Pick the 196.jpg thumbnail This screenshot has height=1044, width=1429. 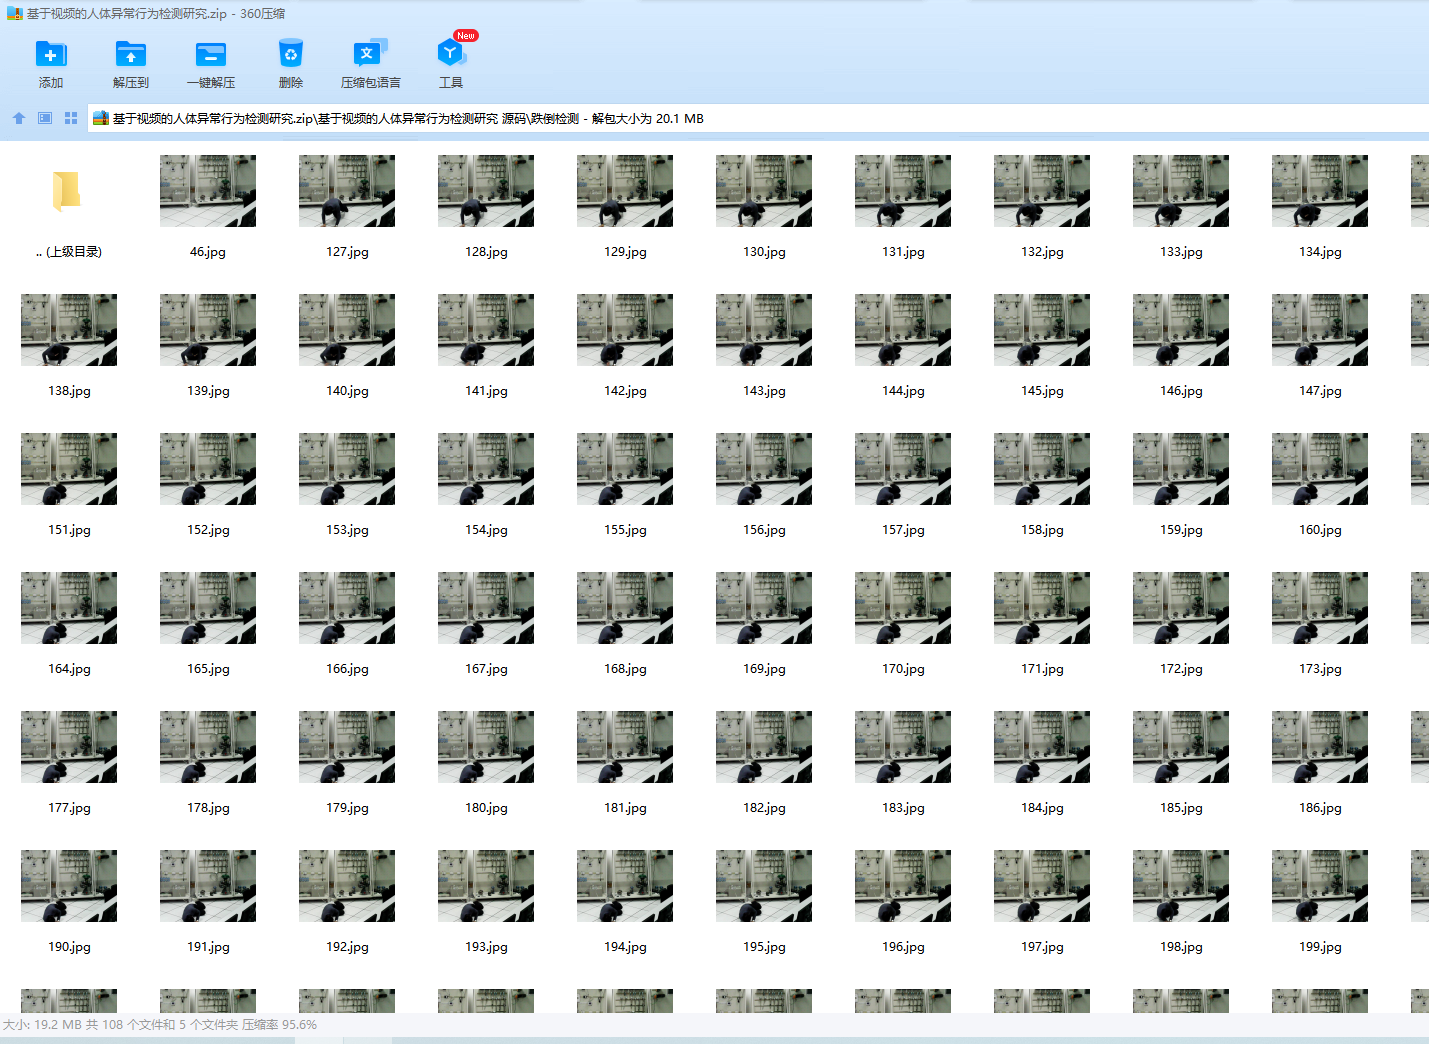point(903,886)
